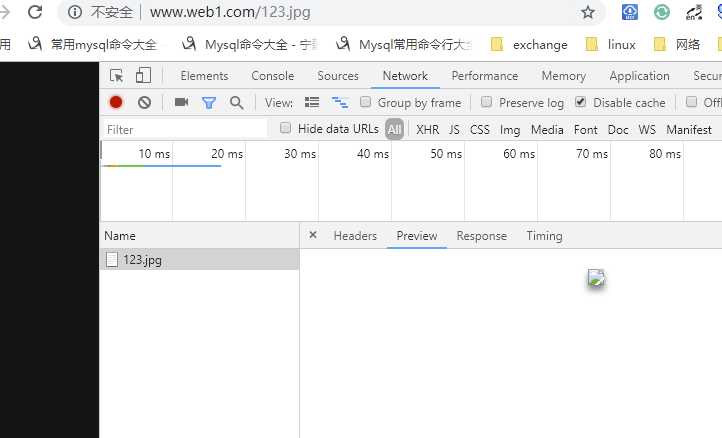Toggle the Offline checkbox
This screenshot has height=438, width=722.
(691, 102)
